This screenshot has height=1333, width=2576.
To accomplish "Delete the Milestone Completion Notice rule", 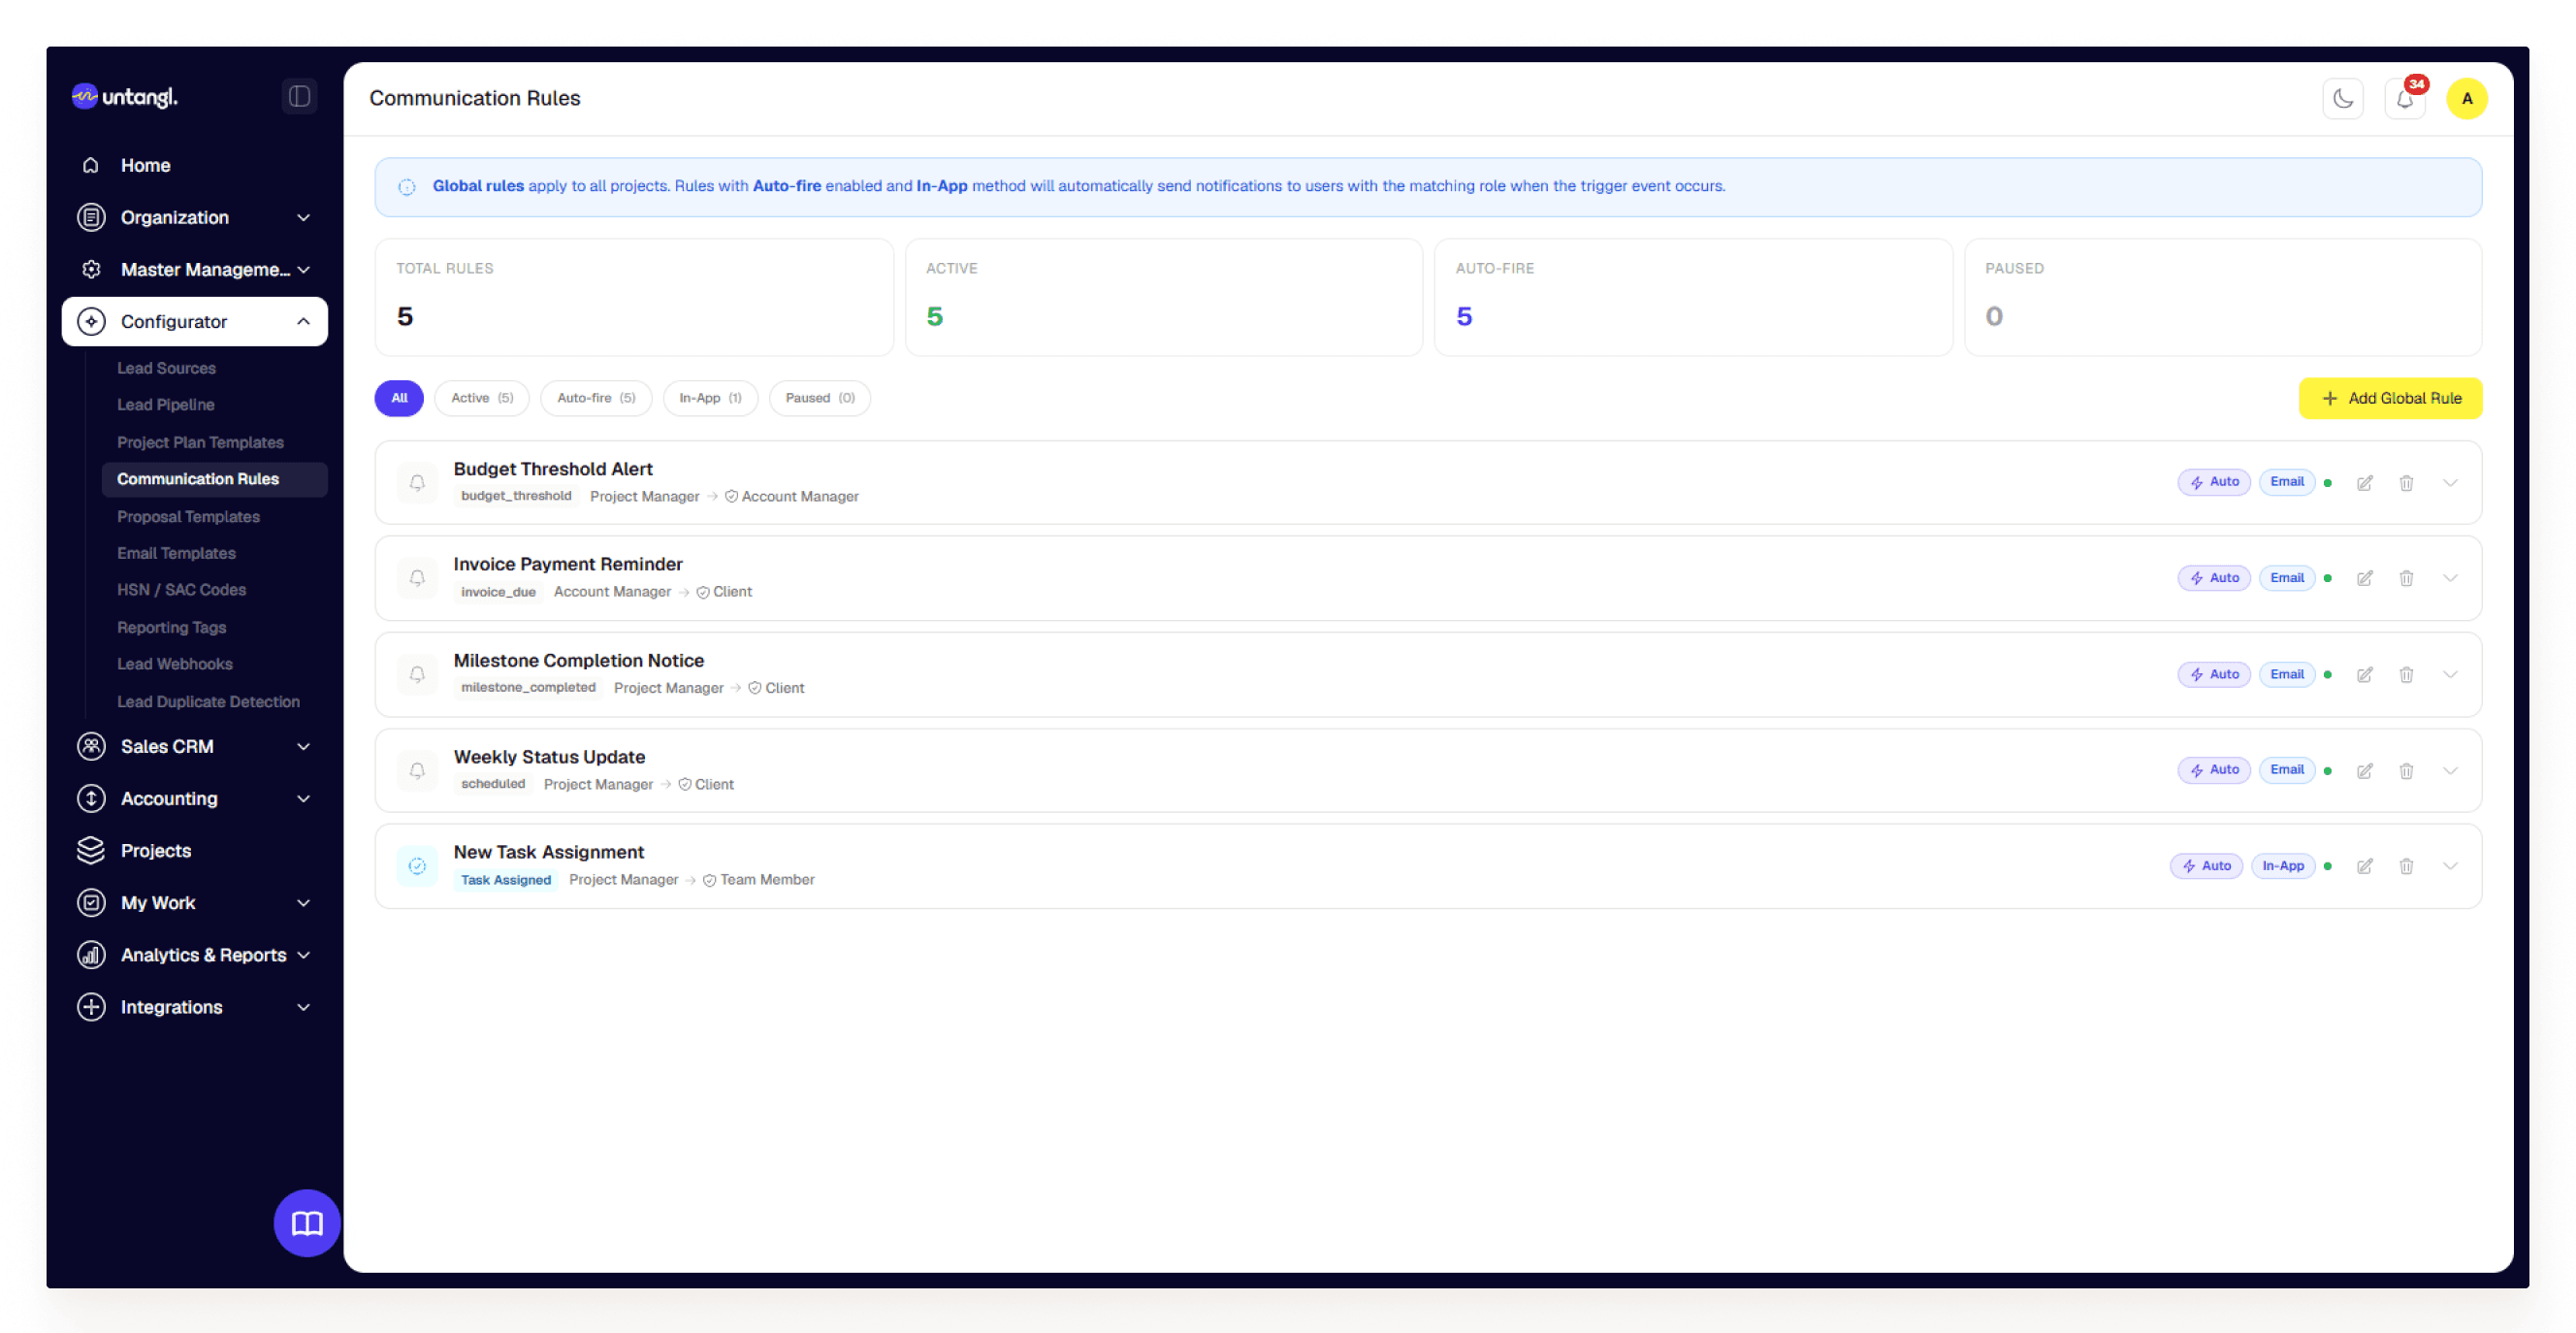I will (2406, 675).
